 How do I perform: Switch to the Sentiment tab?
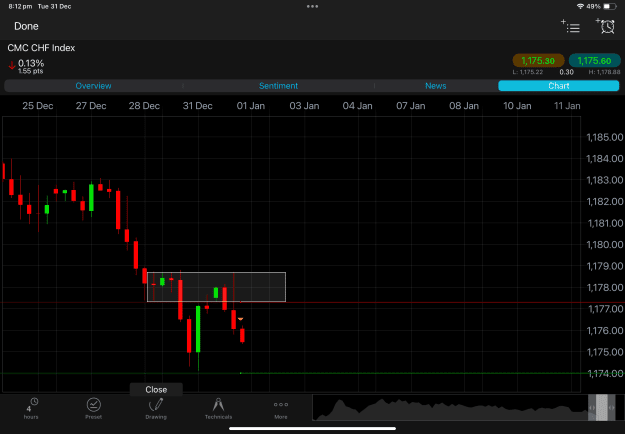(x=278, y=86)
